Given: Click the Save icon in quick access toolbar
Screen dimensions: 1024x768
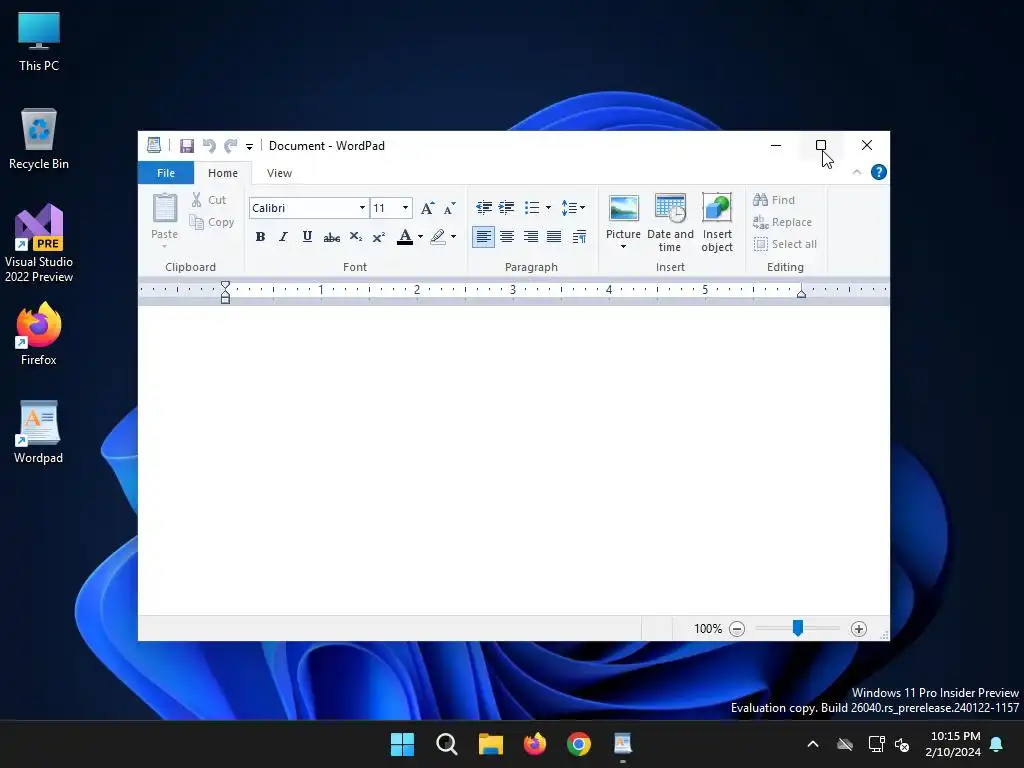Looking at the screenshot, I should (187, 146).
